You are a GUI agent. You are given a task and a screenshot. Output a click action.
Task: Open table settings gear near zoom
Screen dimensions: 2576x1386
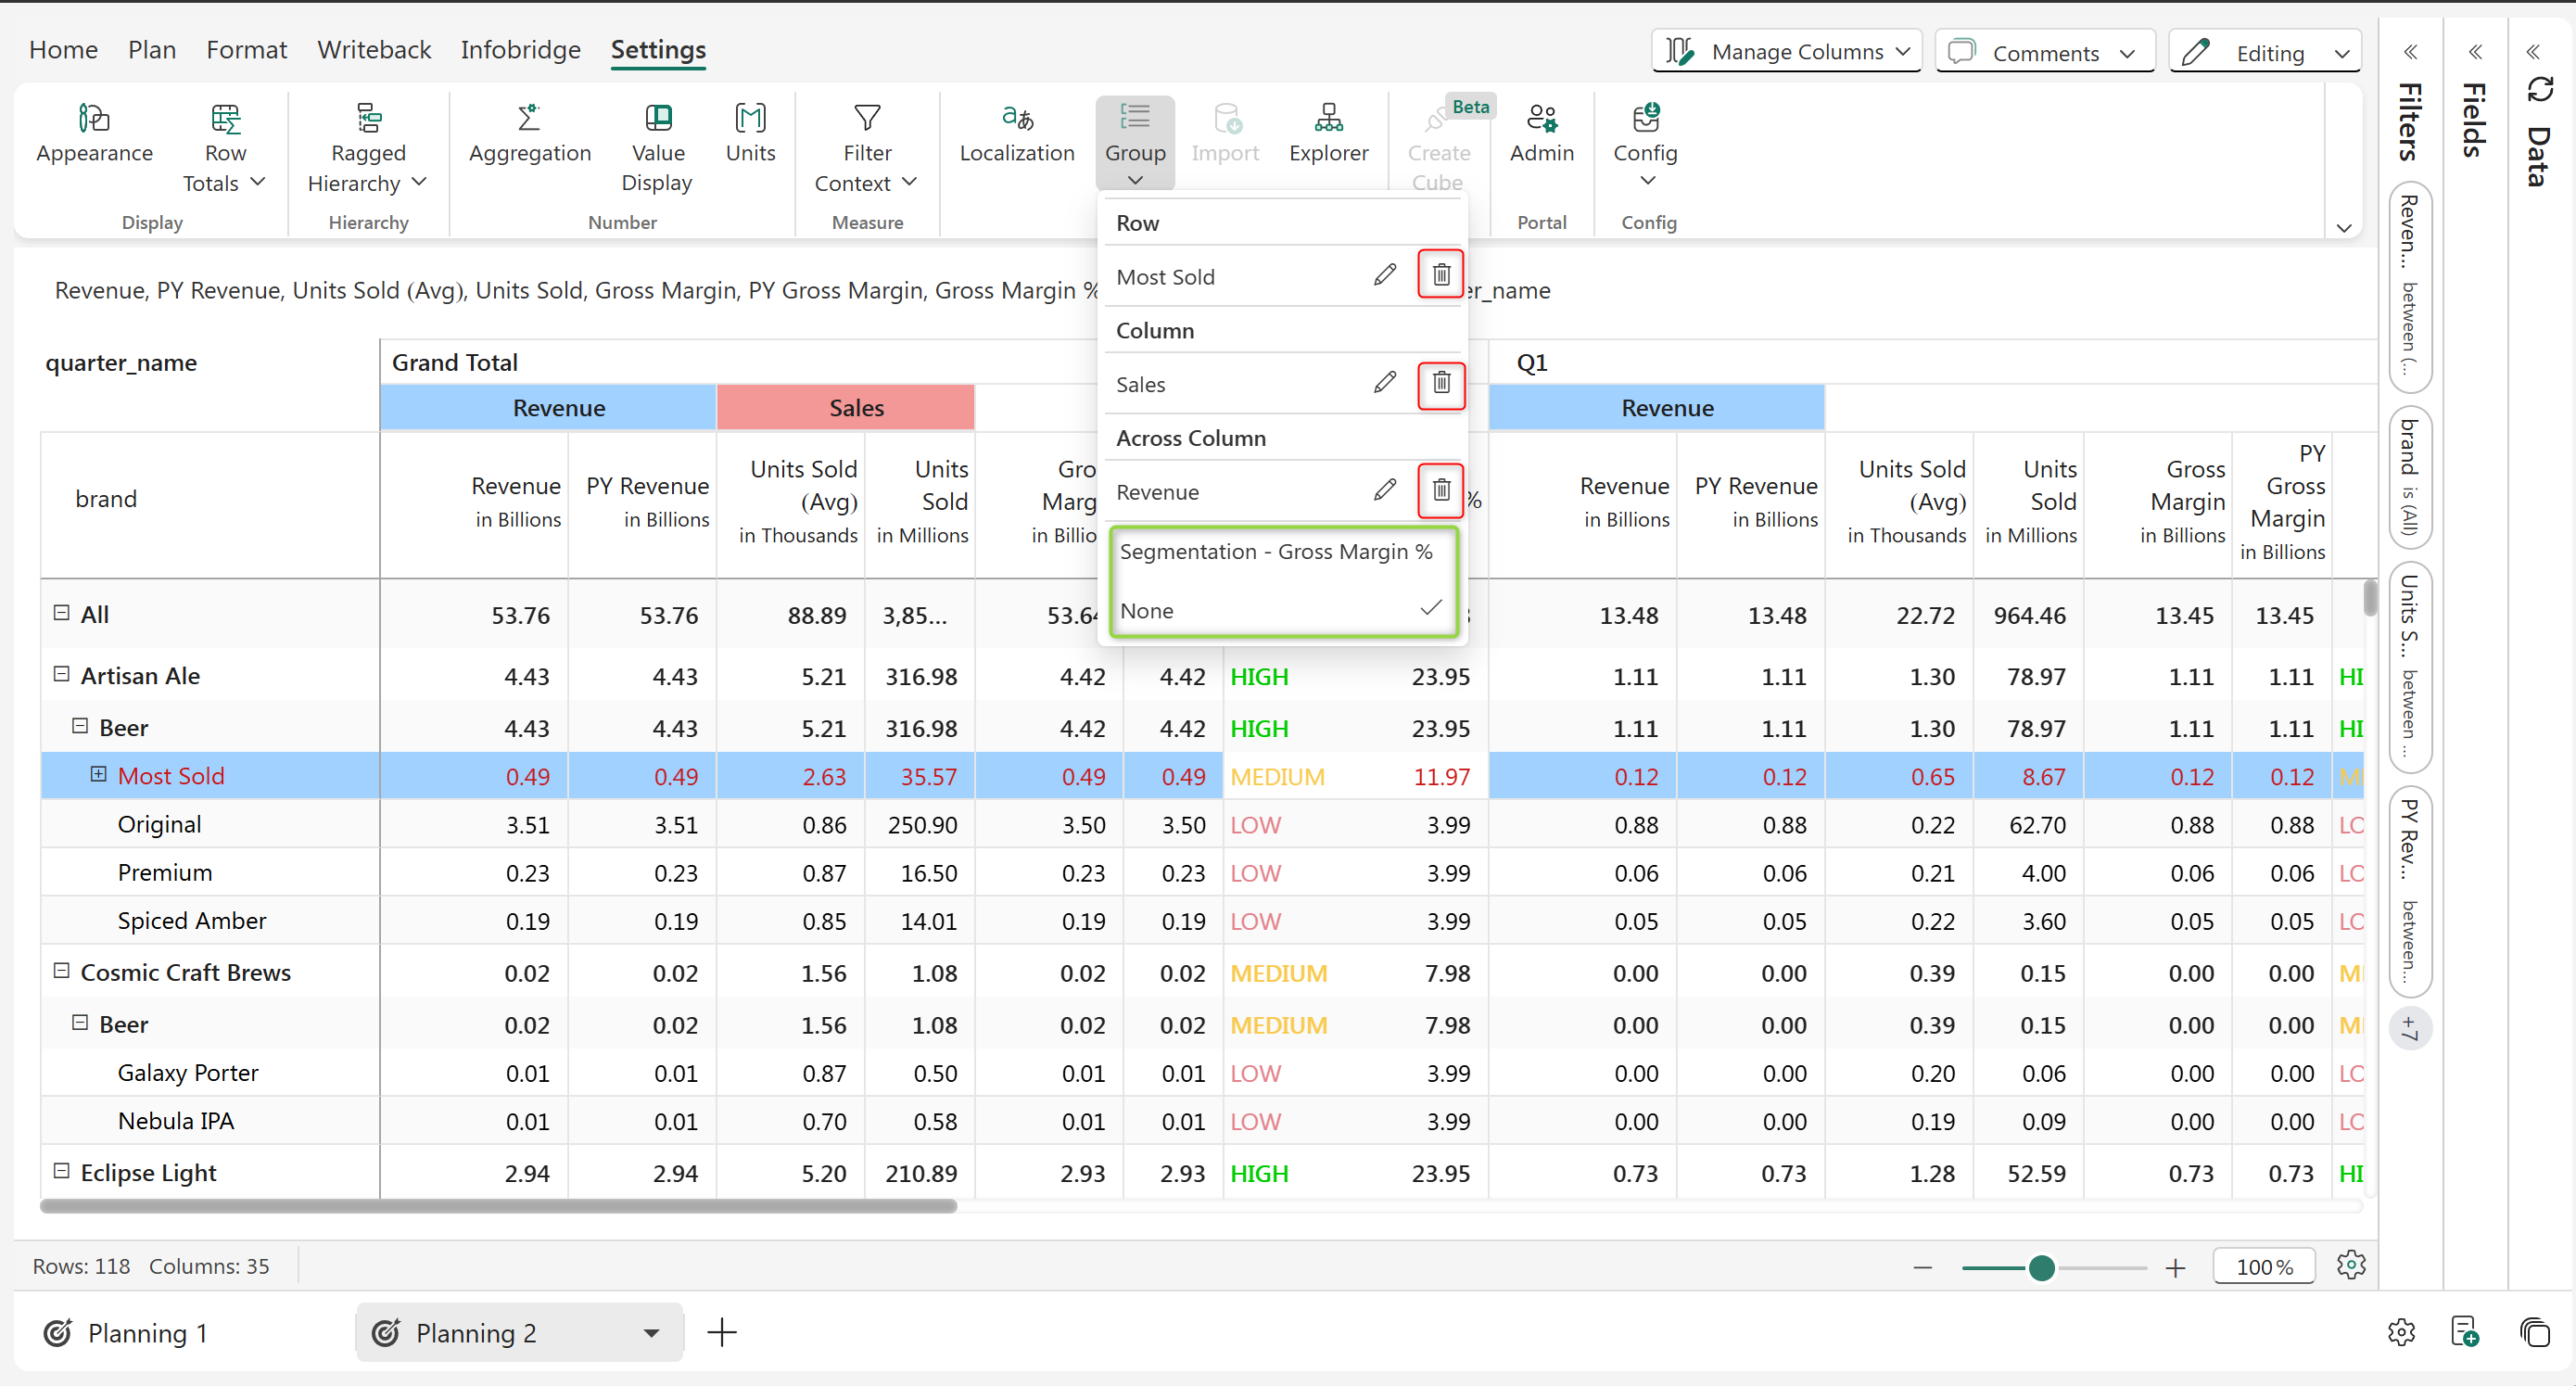(x=2350, y=1265)
